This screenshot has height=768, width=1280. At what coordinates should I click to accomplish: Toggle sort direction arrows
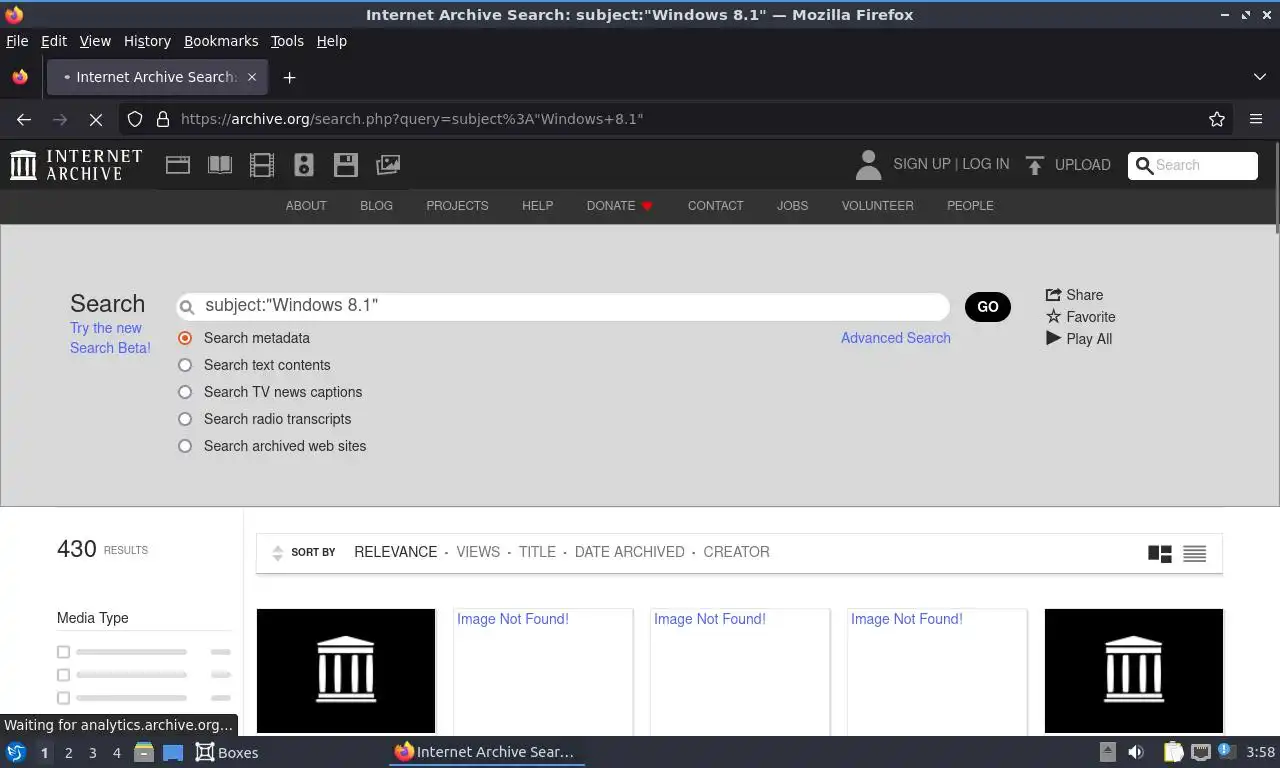[277, 553]
